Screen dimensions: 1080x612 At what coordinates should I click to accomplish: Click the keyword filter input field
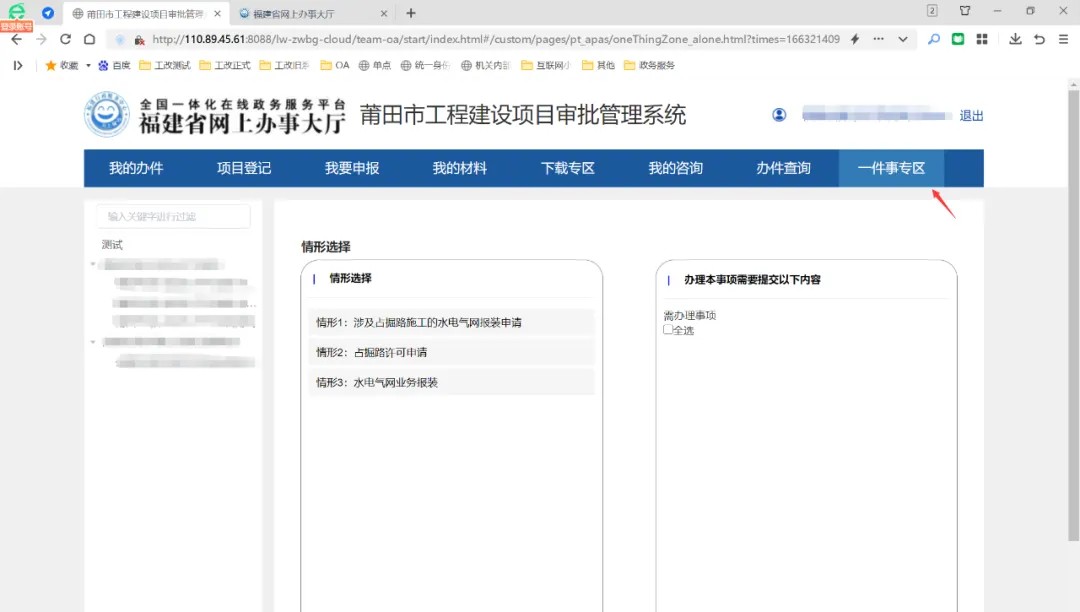[x=173, y=216]
